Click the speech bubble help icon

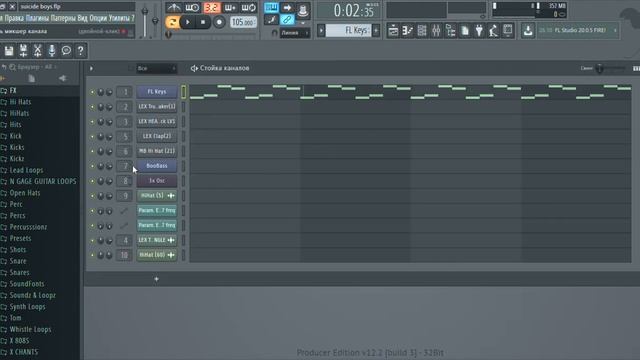pyautogui.click(x=66, y=51)
